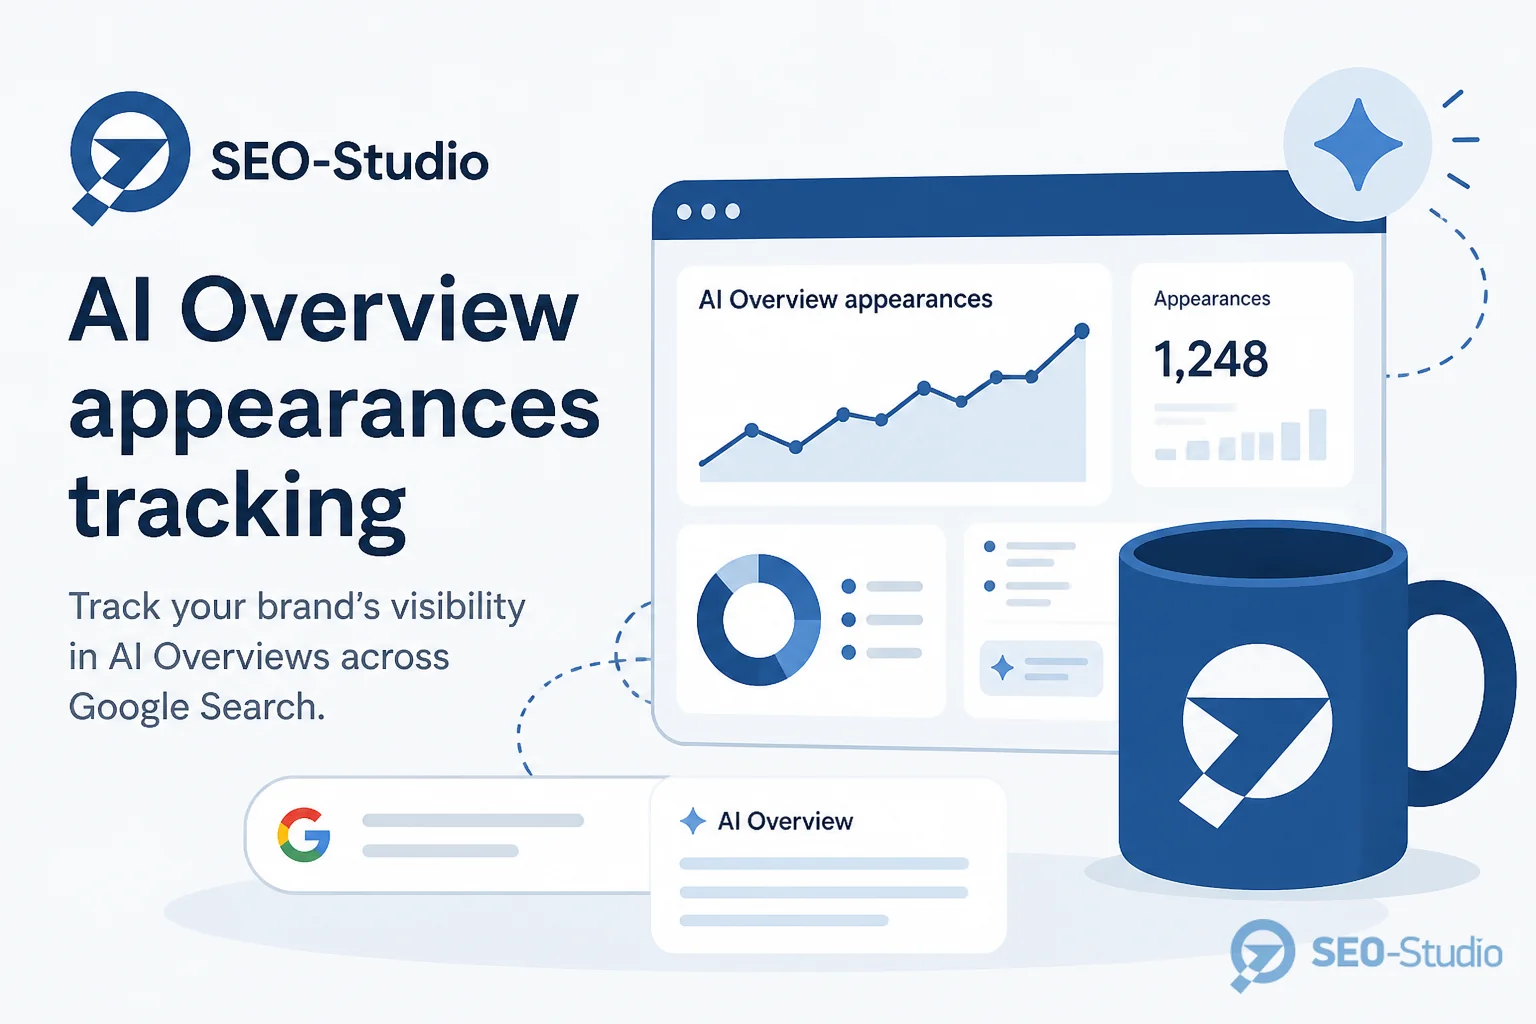Click the large sparkle icon in the circle
The height and width of the screenshot is (1024, 1536).
pyautogui.click(x=1358, y=144)
